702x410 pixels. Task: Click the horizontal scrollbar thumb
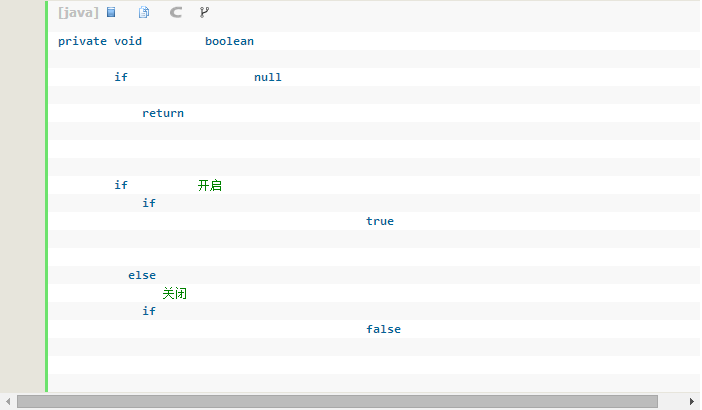tap(337, 401)
